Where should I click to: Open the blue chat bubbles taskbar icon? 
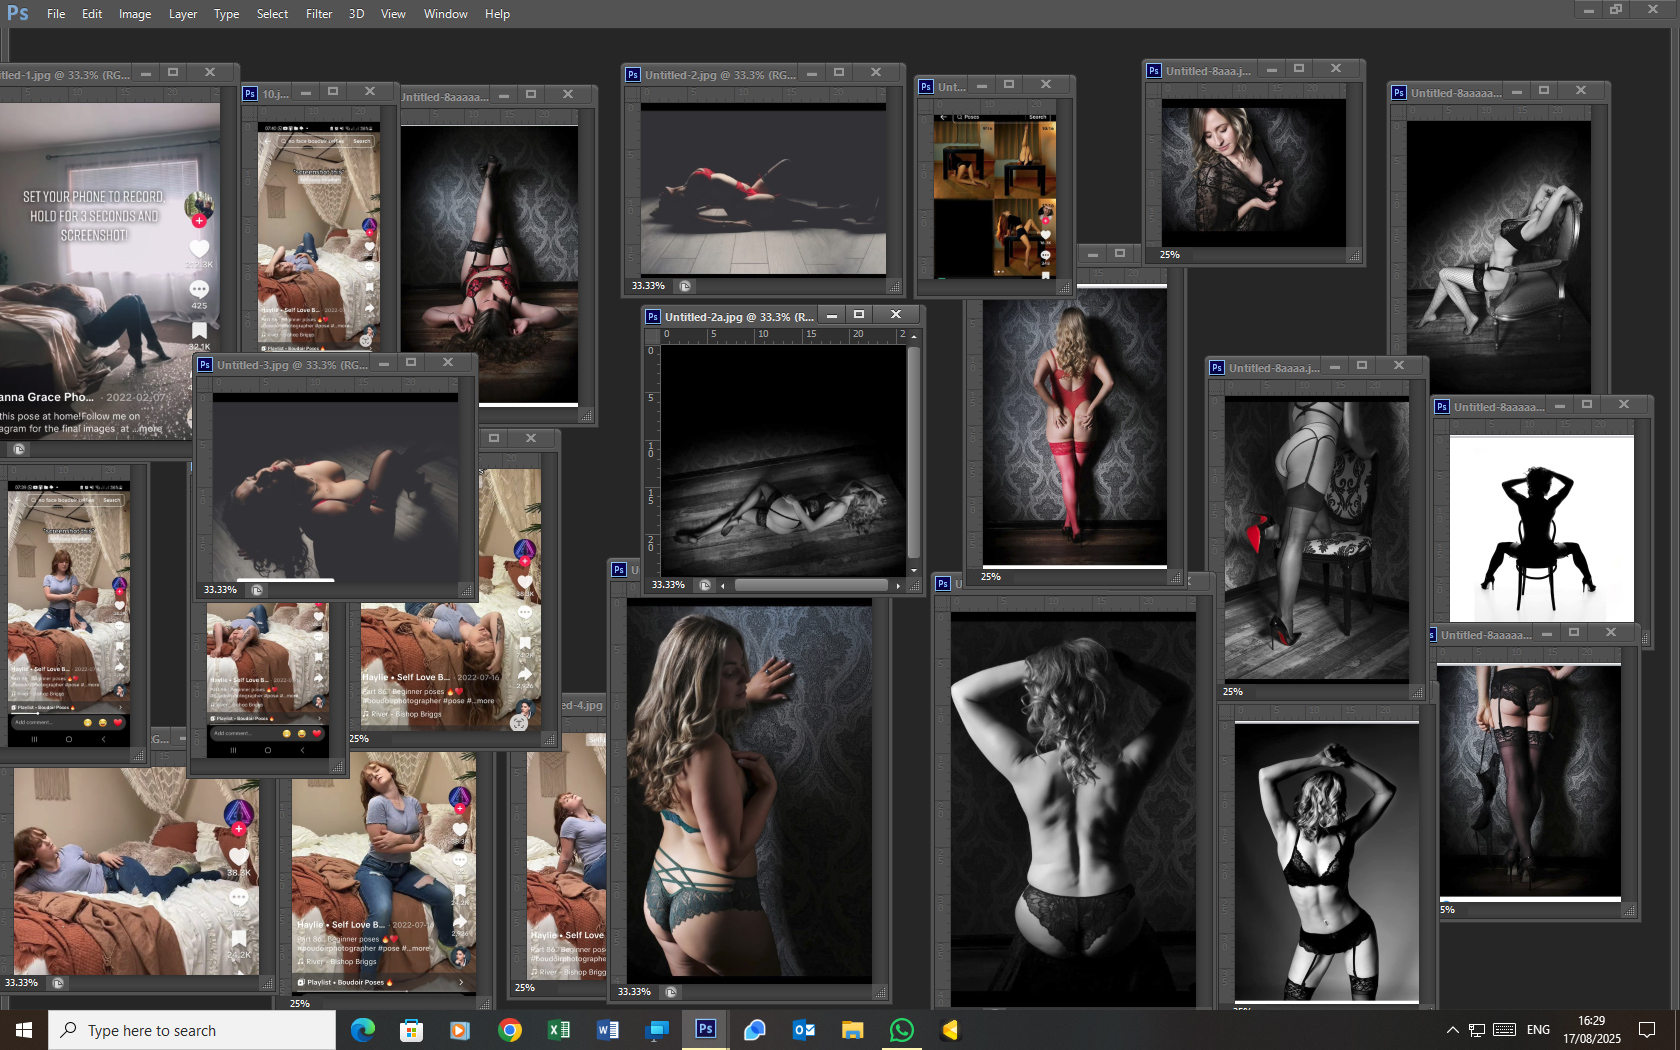tap(755, 1030)
